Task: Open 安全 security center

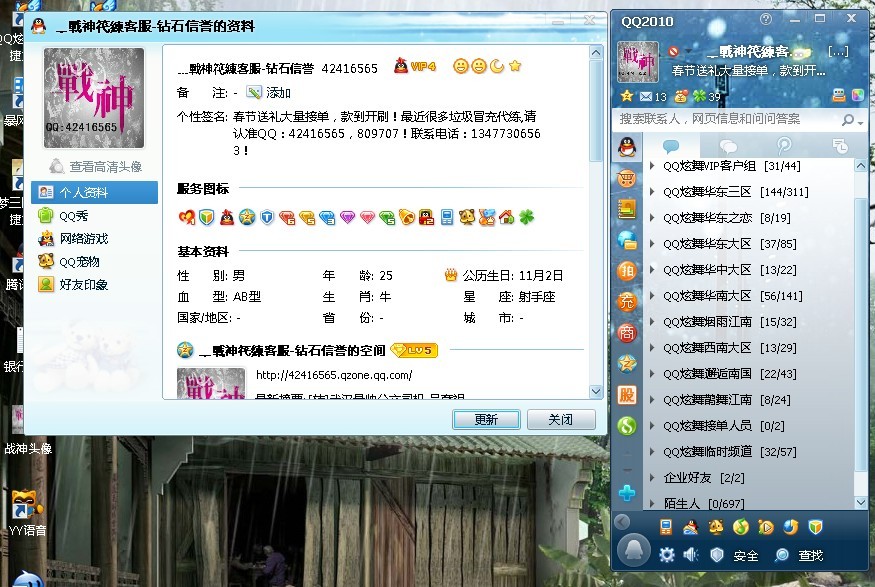Action: [734, 555]
